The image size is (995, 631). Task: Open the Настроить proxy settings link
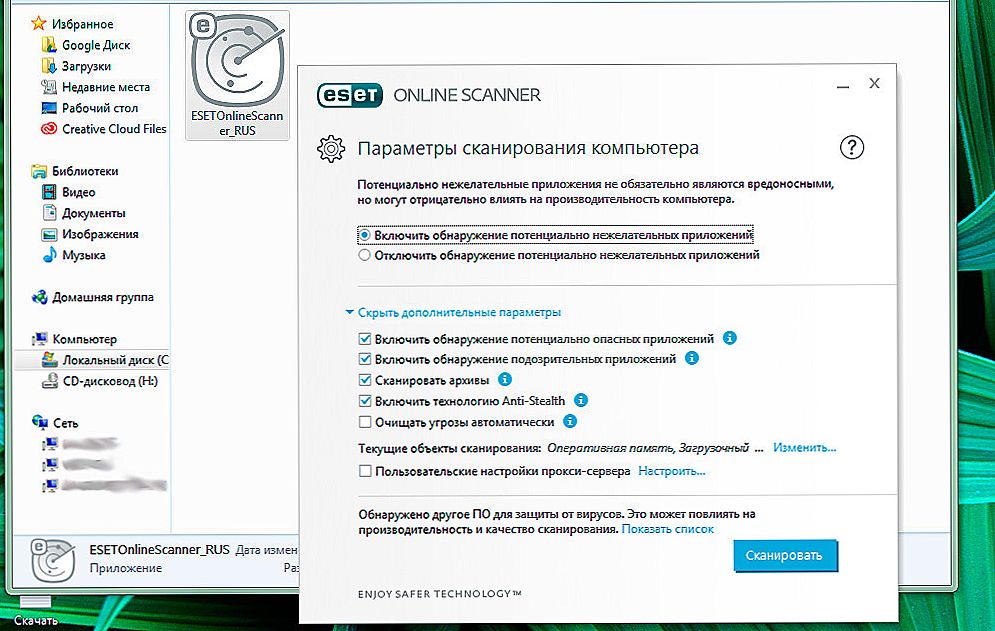pyautogui.click(x=671, y=471)
